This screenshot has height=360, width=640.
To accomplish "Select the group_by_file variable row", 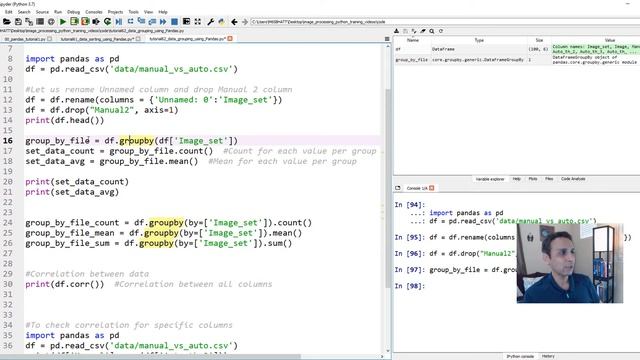I will coord(517,60).
